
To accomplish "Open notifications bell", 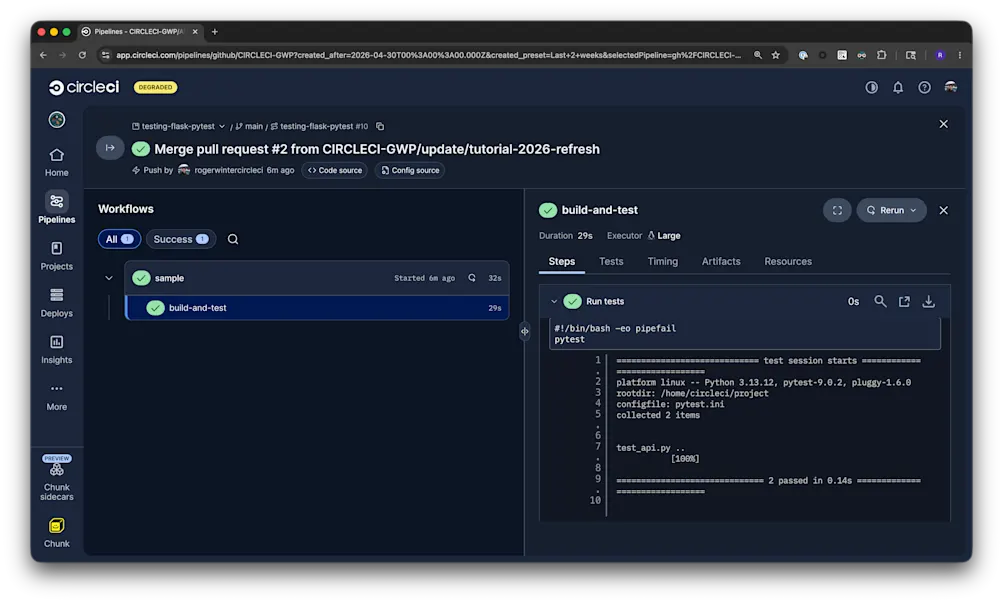I will (x=898, y=87).
